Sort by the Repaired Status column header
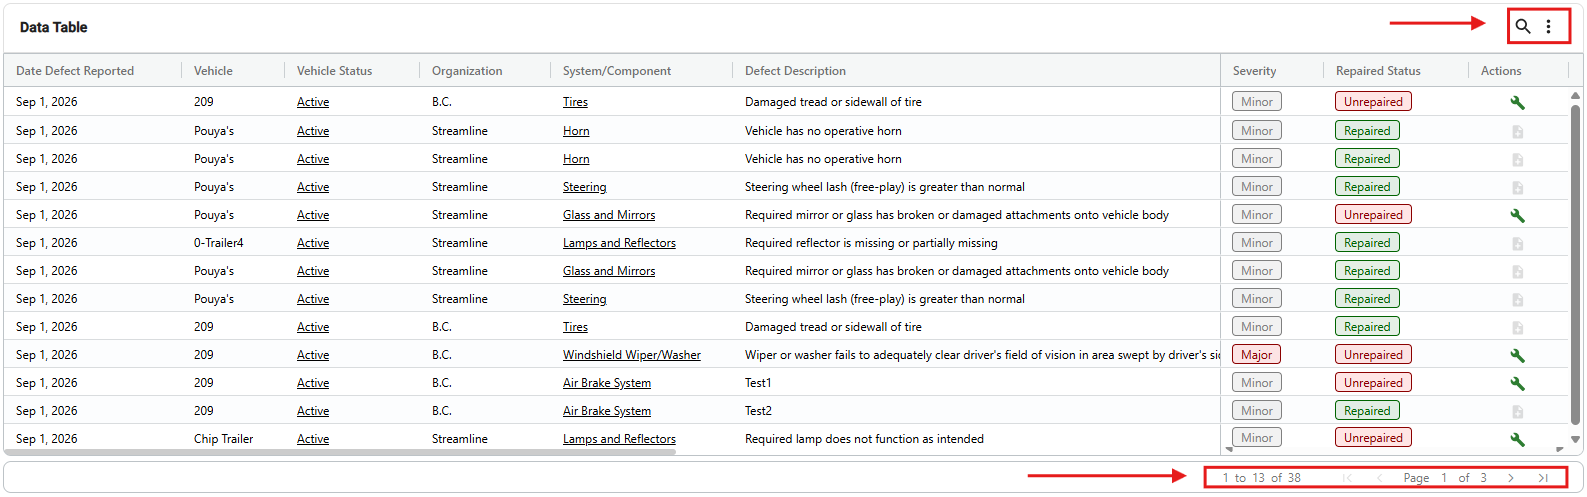The width and height of the screenshot is (1587, 497). pyautogui.click(x=1378, y=71)
